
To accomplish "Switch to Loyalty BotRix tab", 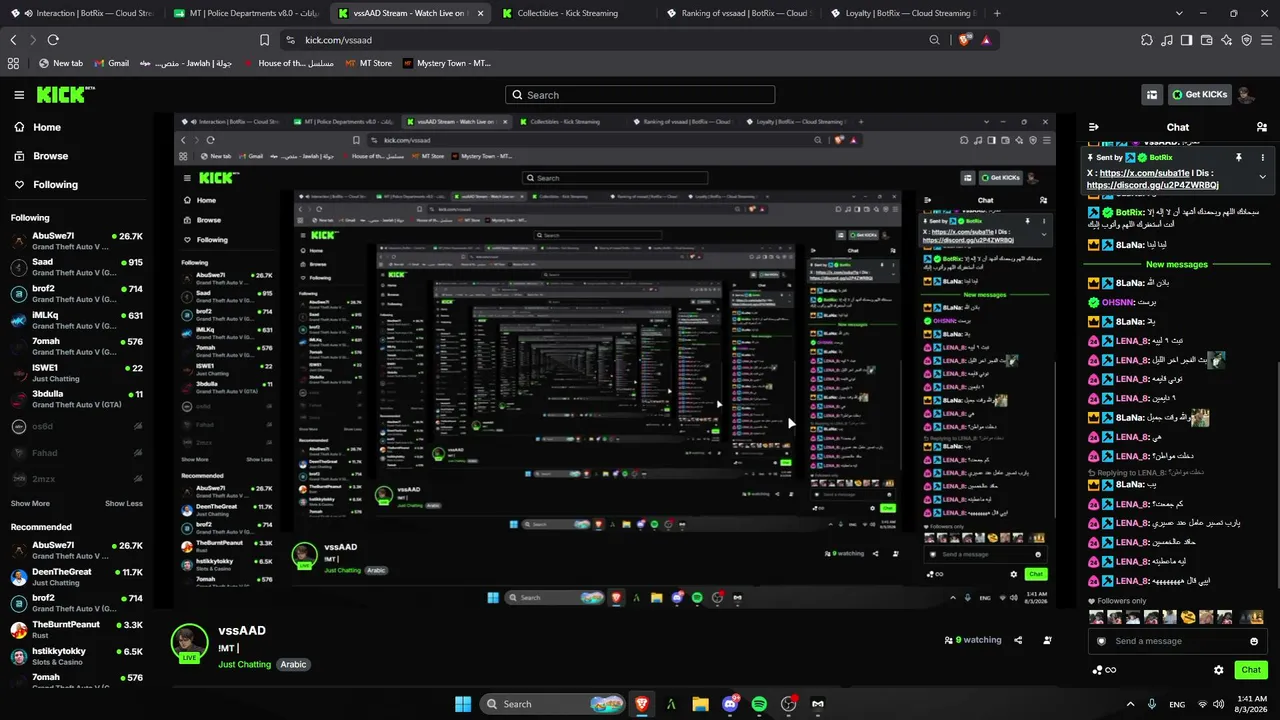I will click(x=902, y=13).
